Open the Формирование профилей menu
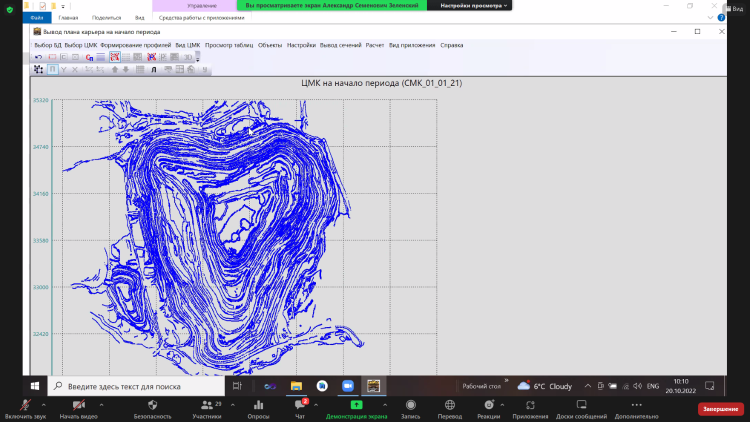This screenshot has width=750, height=422. tap(136, 45)
